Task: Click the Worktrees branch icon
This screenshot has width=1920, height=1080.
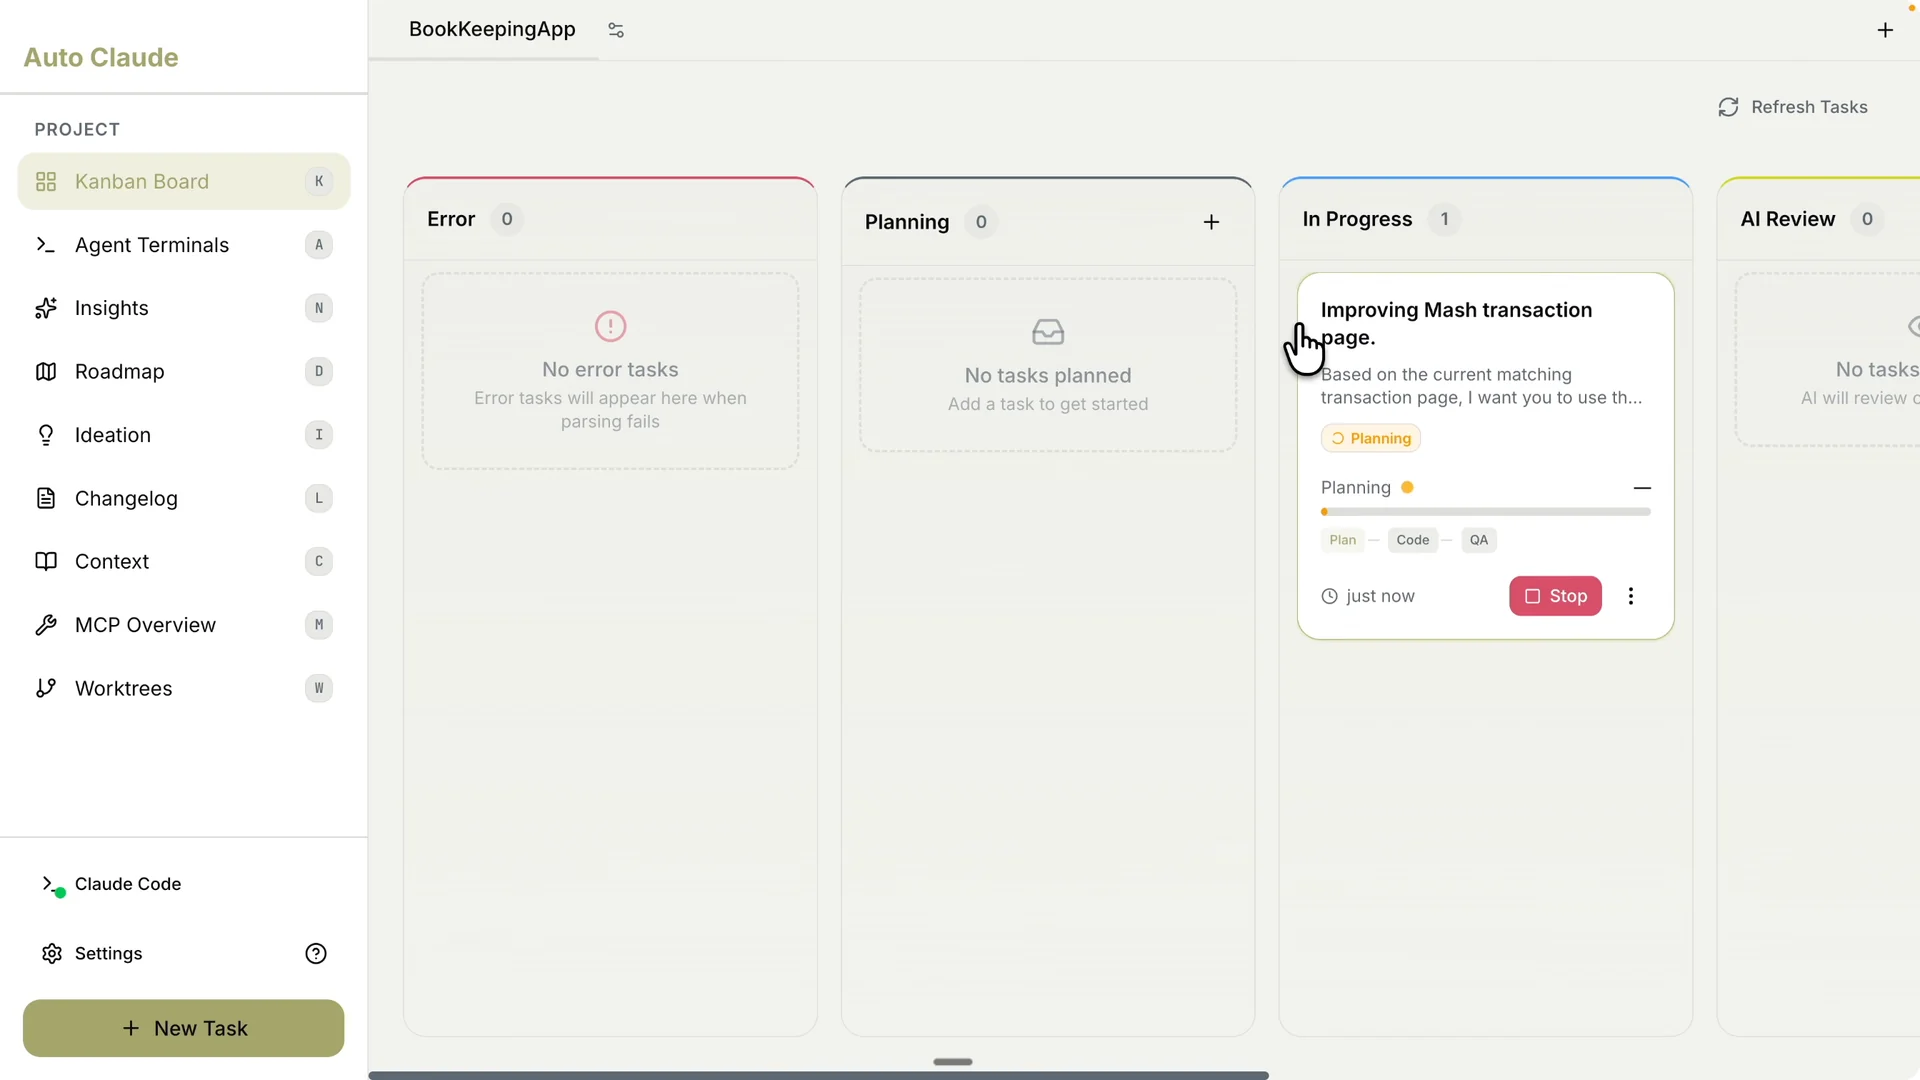Action: tap(46, 688)
